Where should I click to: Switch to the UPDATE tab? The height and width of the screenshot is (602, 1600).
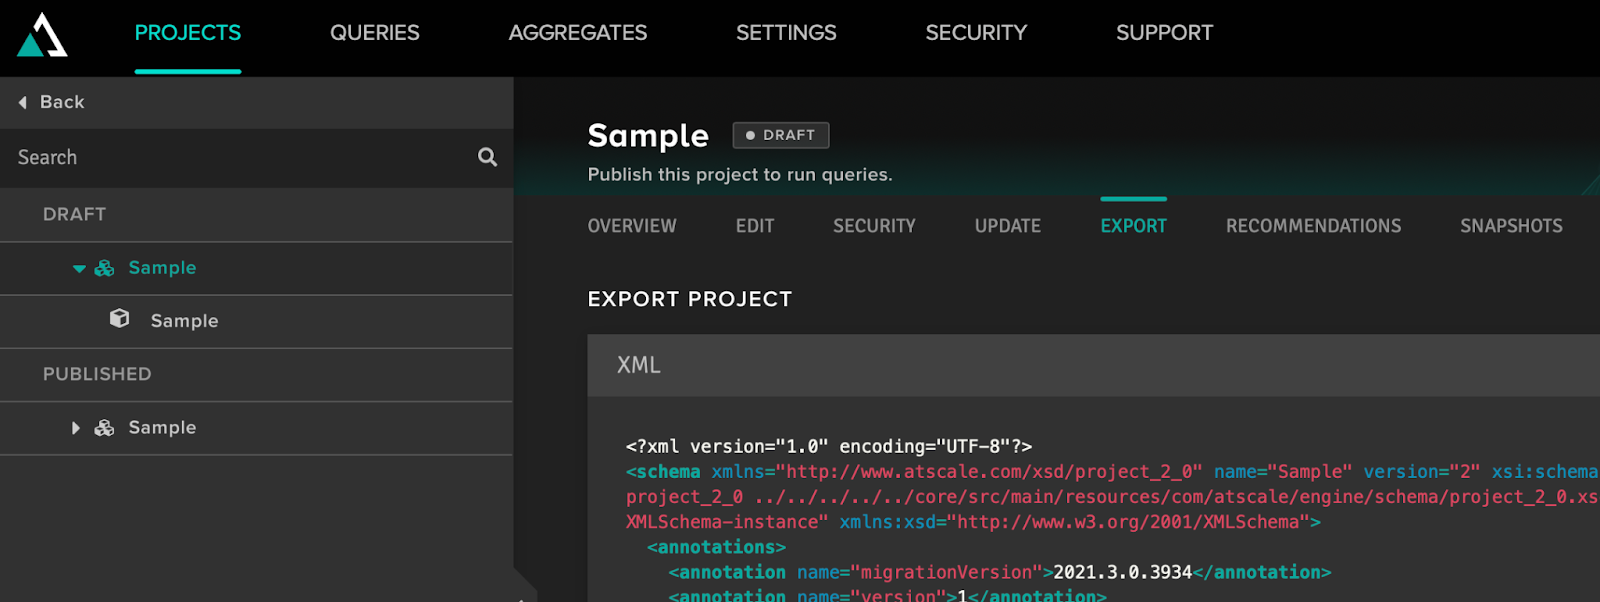point(1008,226)
